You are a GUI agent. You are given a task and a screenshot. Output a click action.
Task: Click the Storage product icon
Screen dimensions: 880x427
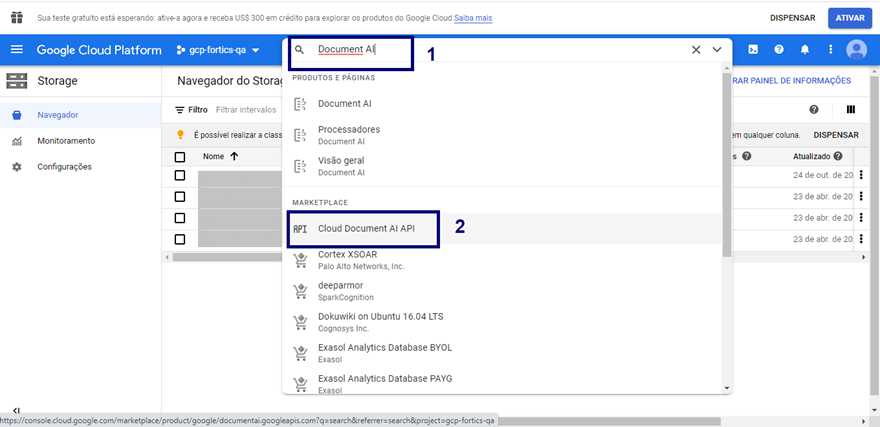pyautogui.click(x=17, y=81)
